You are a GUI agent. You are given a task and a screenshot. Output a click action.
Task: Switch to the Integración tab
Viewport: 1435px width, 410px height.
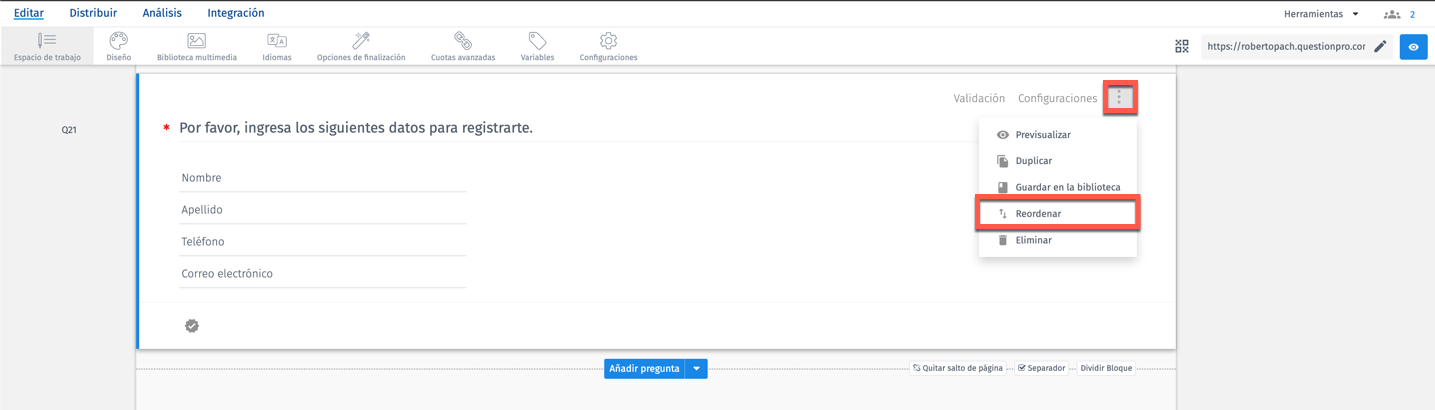click(x=236, y=13)
